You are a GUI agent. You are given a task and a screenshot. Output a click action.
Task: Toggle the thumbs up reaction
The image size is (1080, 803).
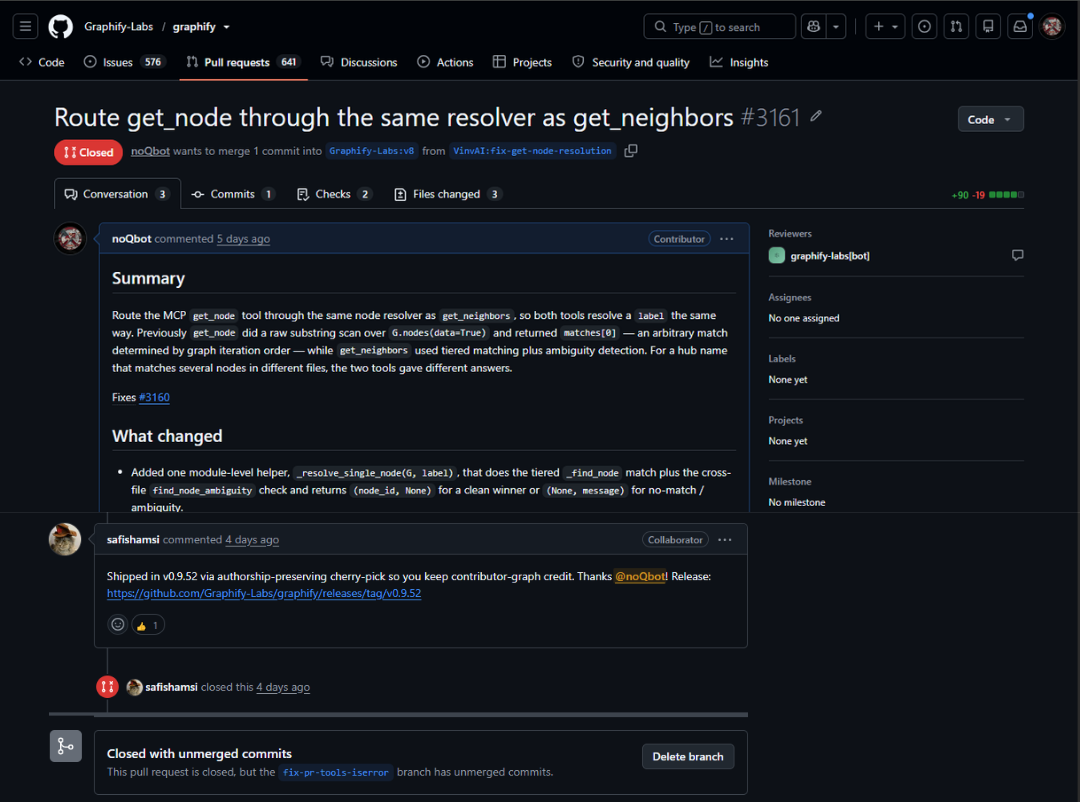point(147,625)
